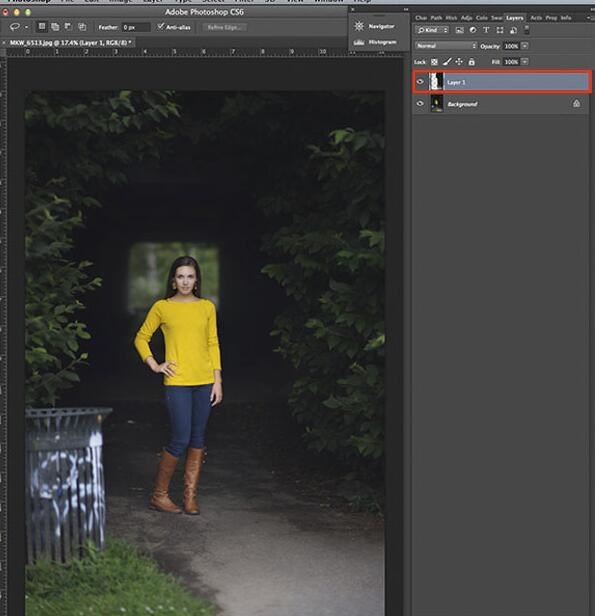Switch to the Acti panel tab
The image size is (595, 616).
[x=536, y=18]
